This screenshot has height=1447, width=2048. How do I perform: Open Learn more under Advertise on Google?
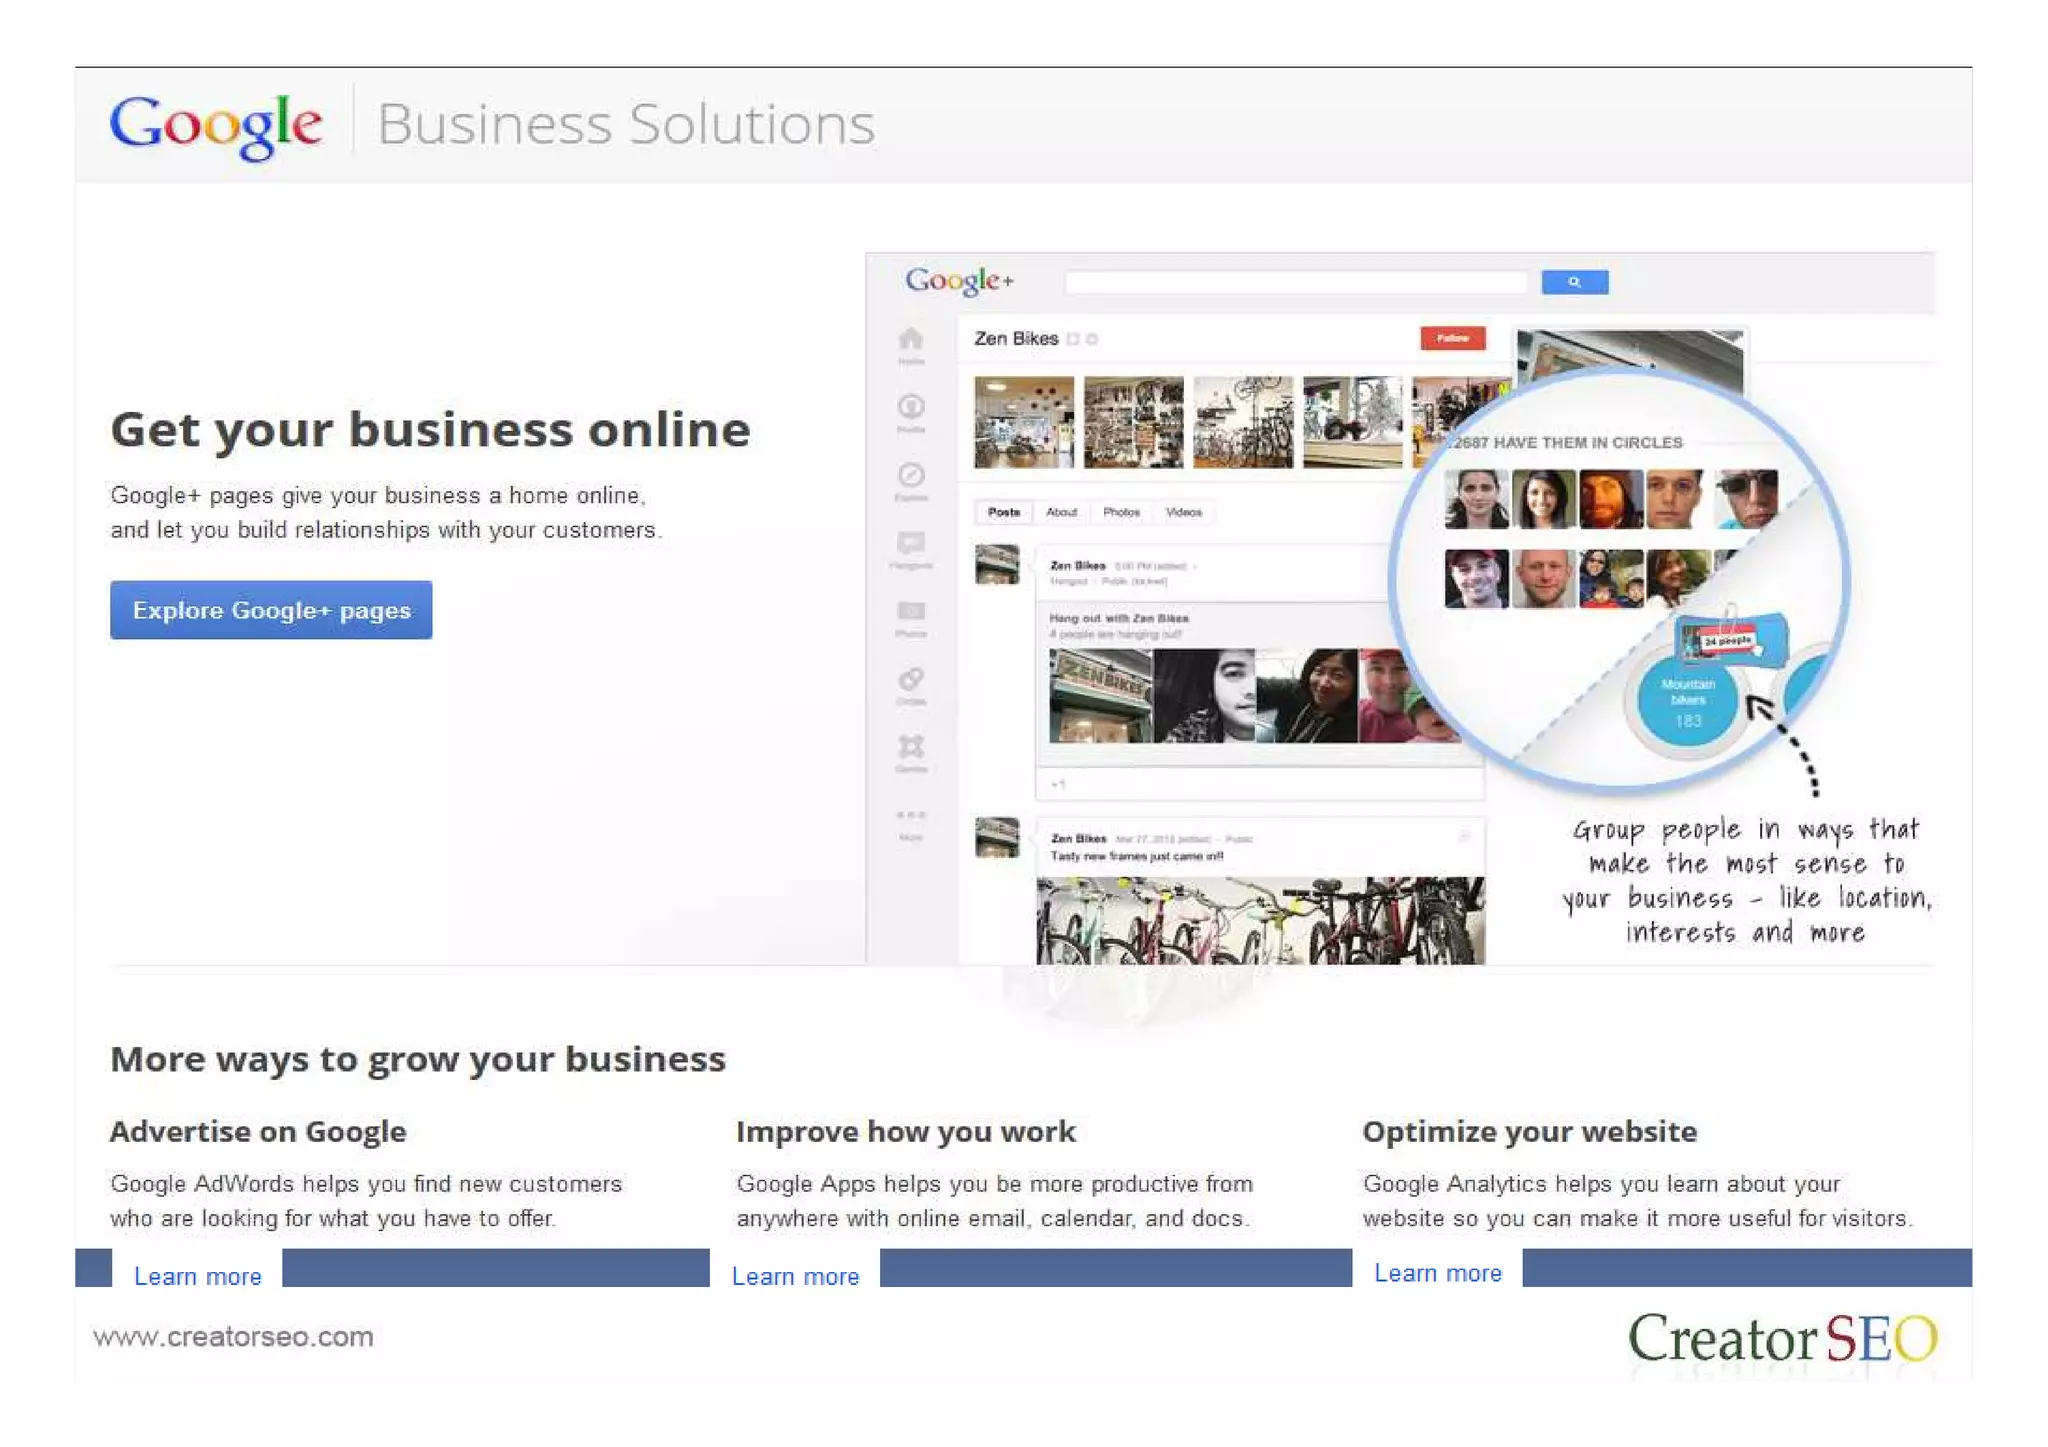click(x=198, y=1276)
